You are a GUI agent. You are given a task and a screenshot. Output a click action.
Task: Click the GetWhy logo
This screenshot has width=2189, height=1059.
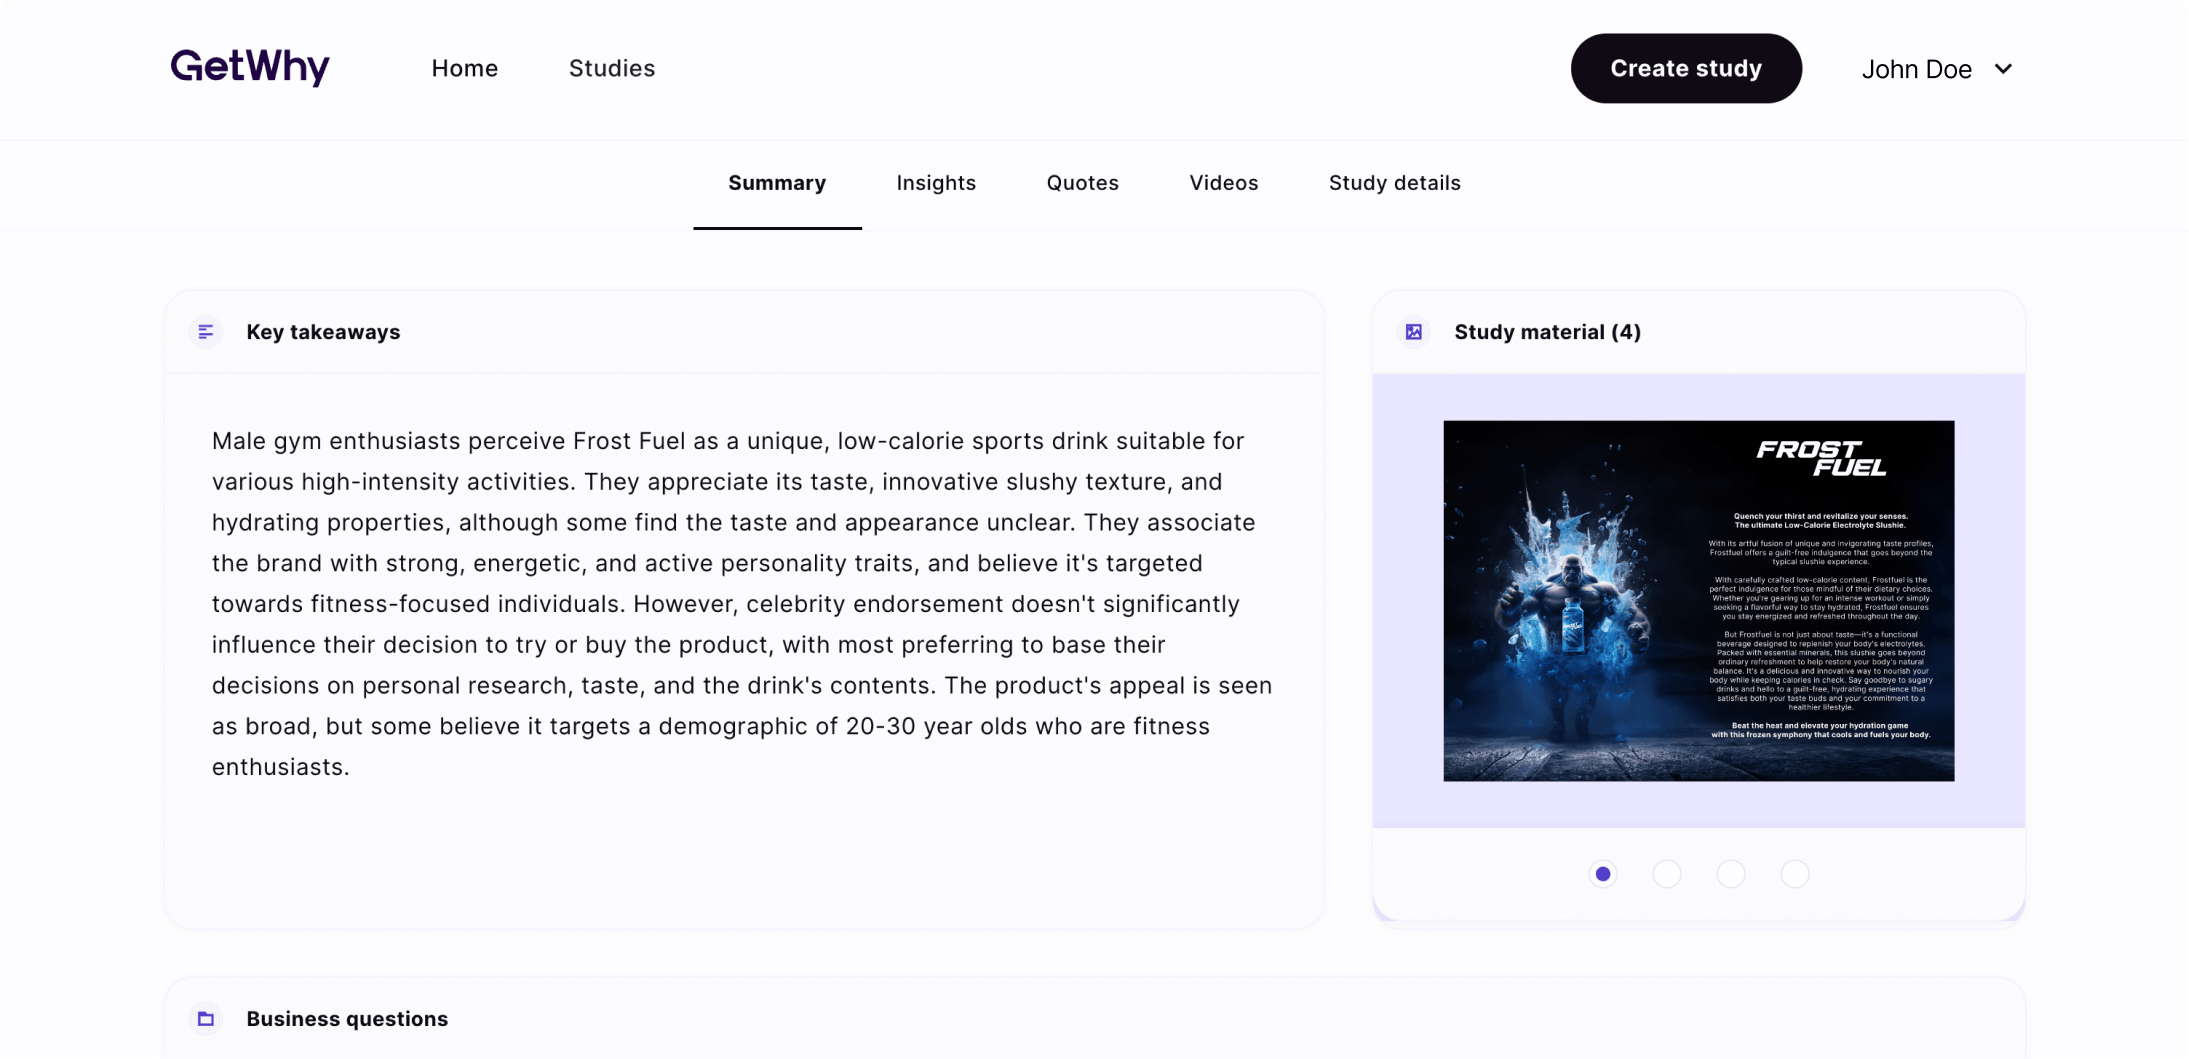pos(250,68)
